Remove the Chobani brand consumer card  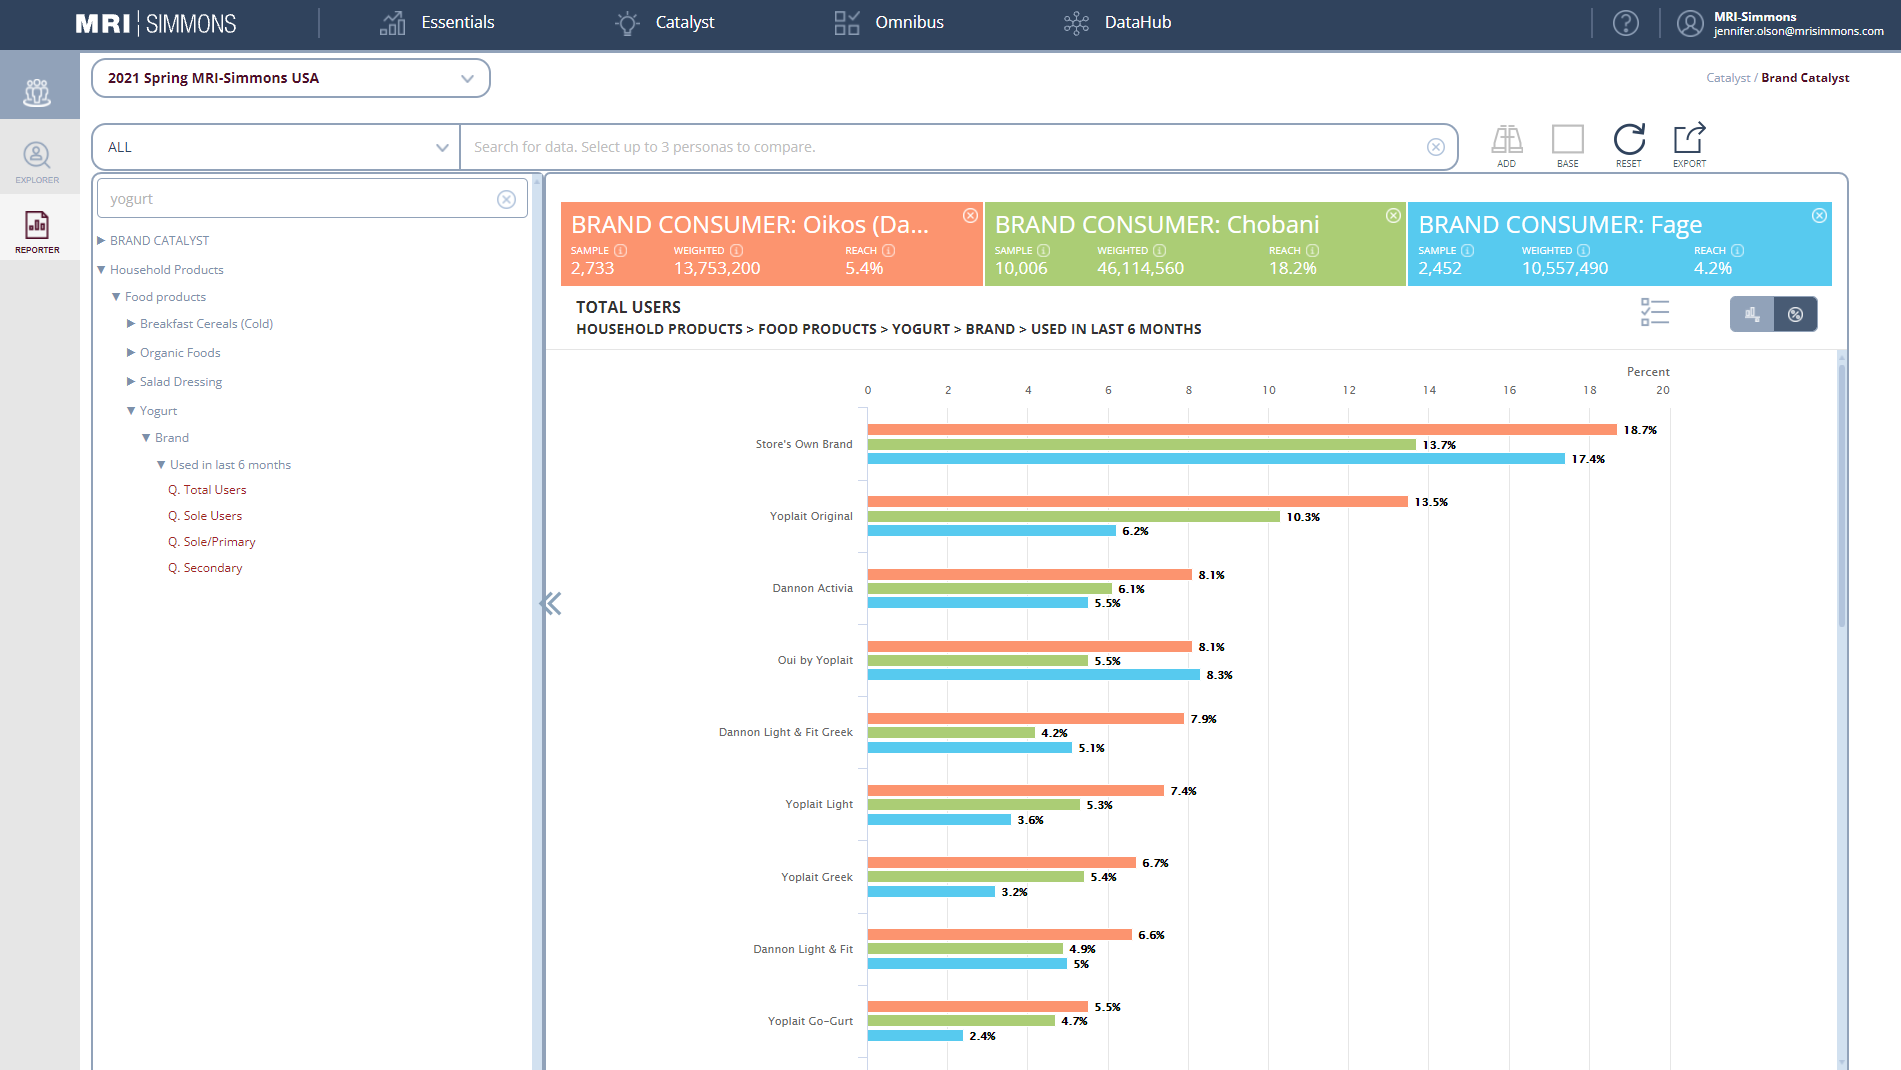tap(1393, 216)
